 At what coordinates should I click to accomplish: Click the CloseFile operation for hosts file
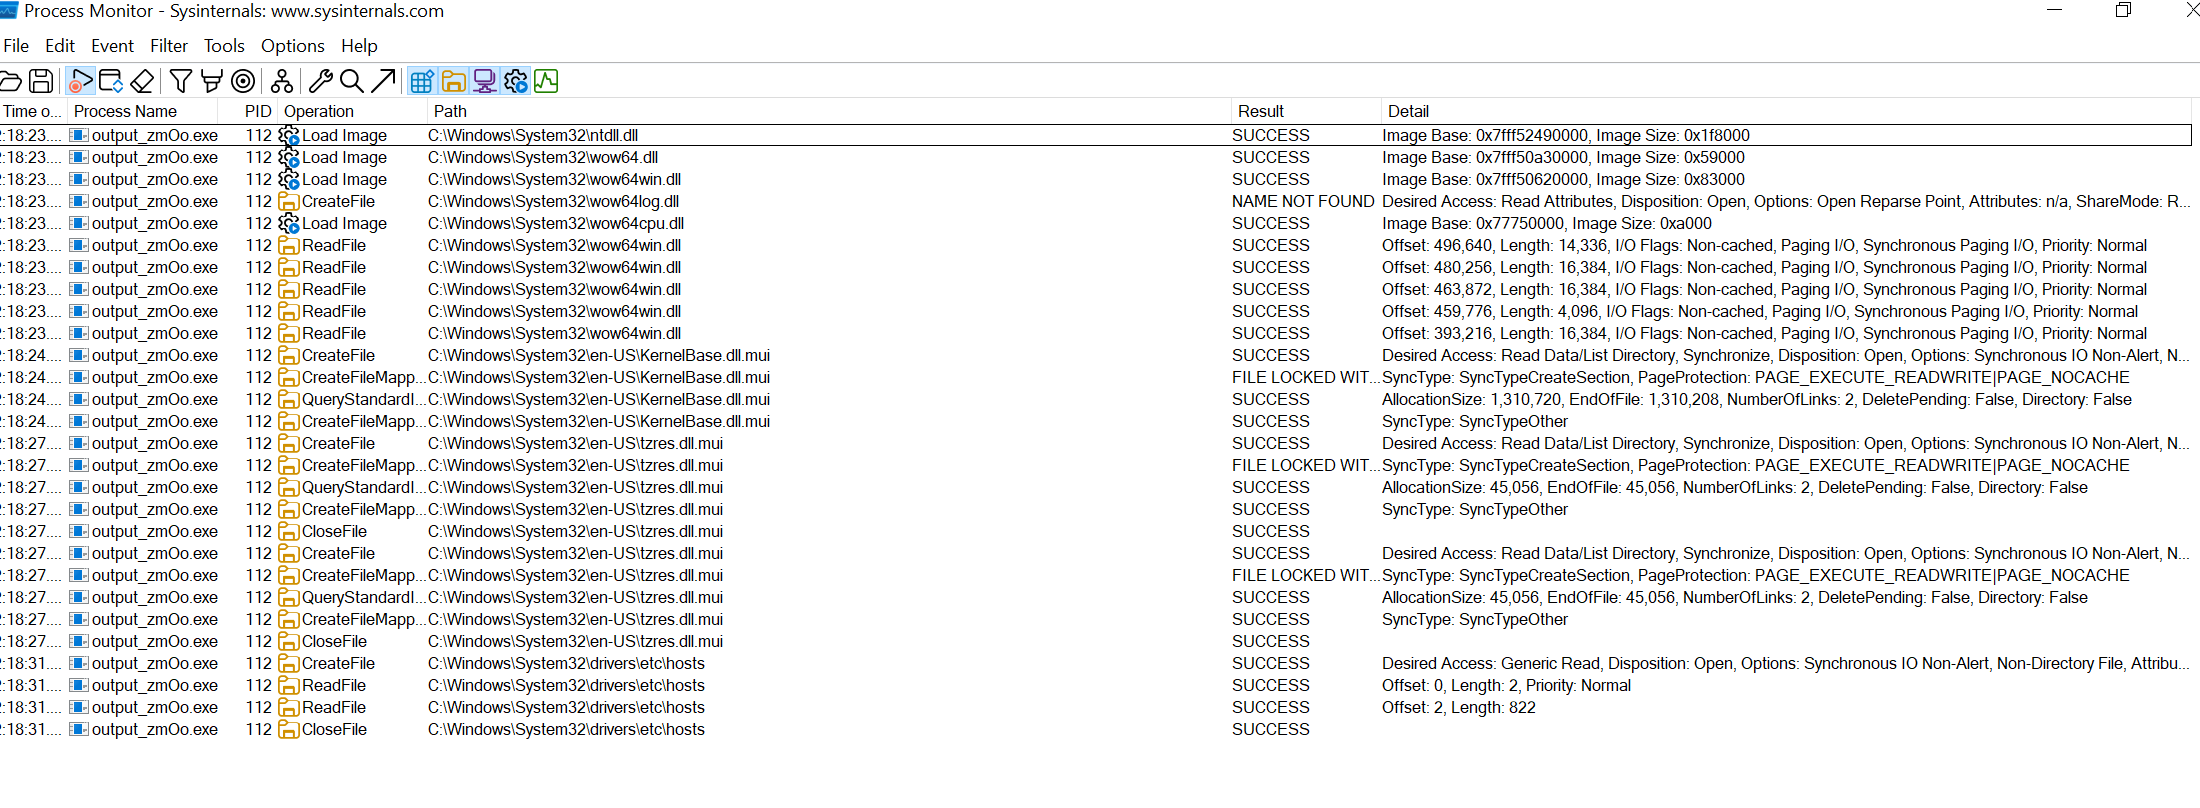(x=334, y=729)
